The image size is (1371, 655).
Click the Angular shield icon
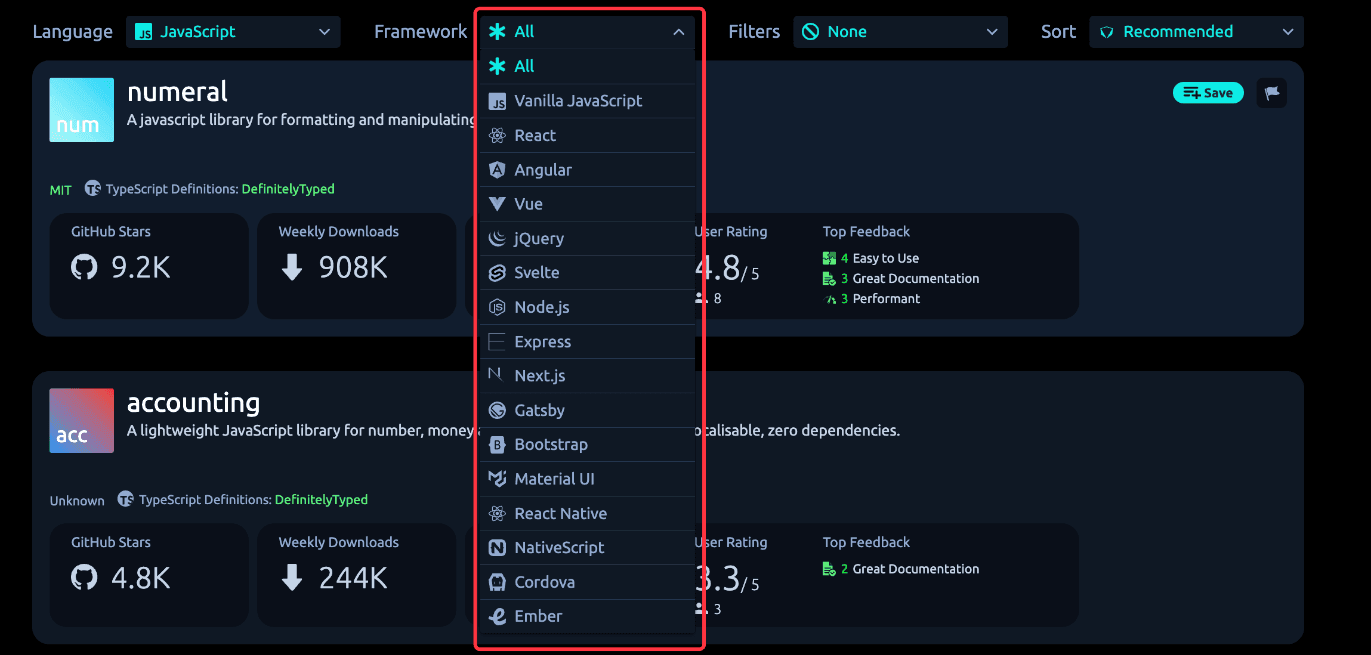click(497, 170)
